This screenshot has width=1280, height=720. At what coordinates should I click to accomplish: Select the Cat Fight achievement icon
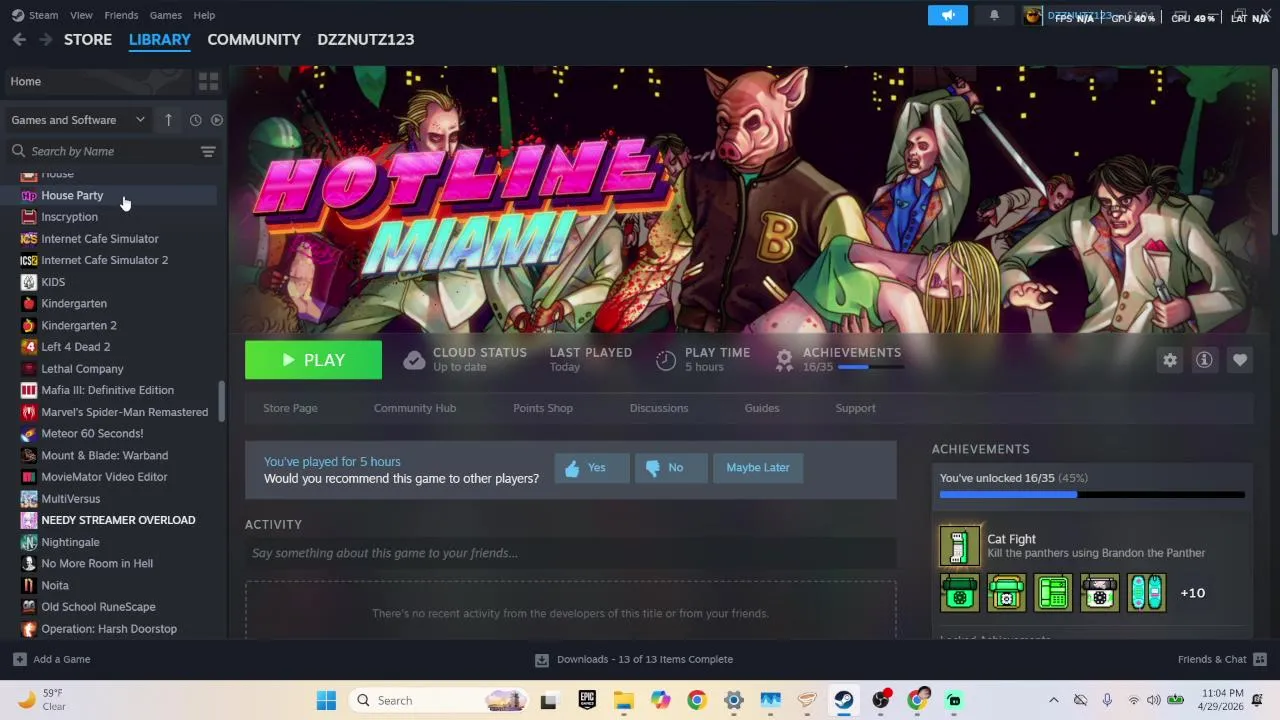pos(959,546)
